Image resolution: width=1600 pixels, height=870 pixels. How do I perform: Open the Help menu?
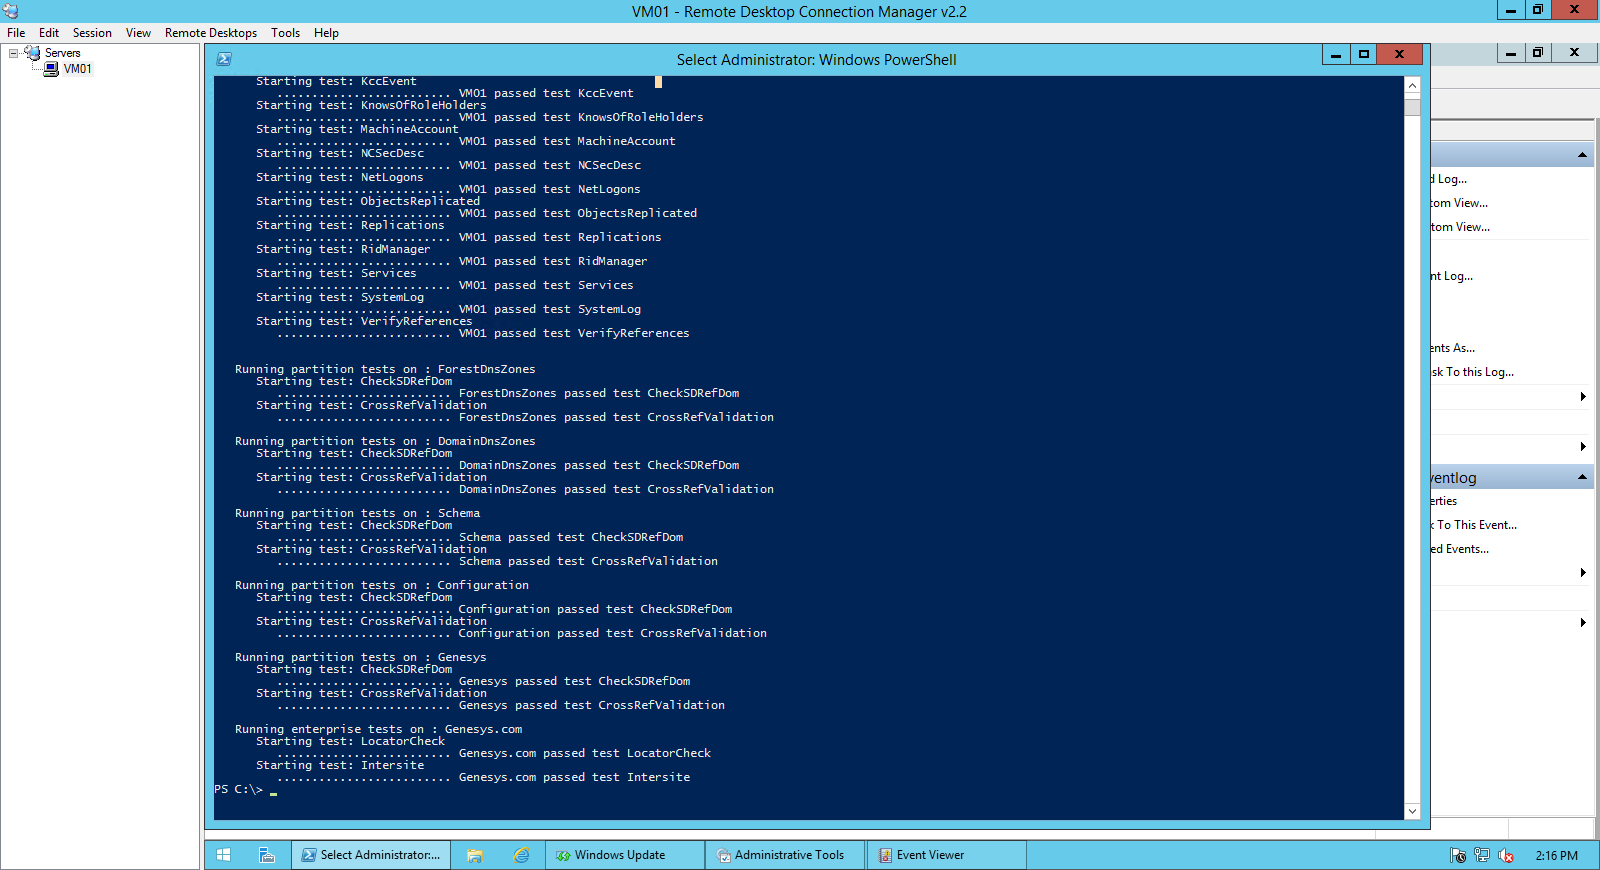326,33
